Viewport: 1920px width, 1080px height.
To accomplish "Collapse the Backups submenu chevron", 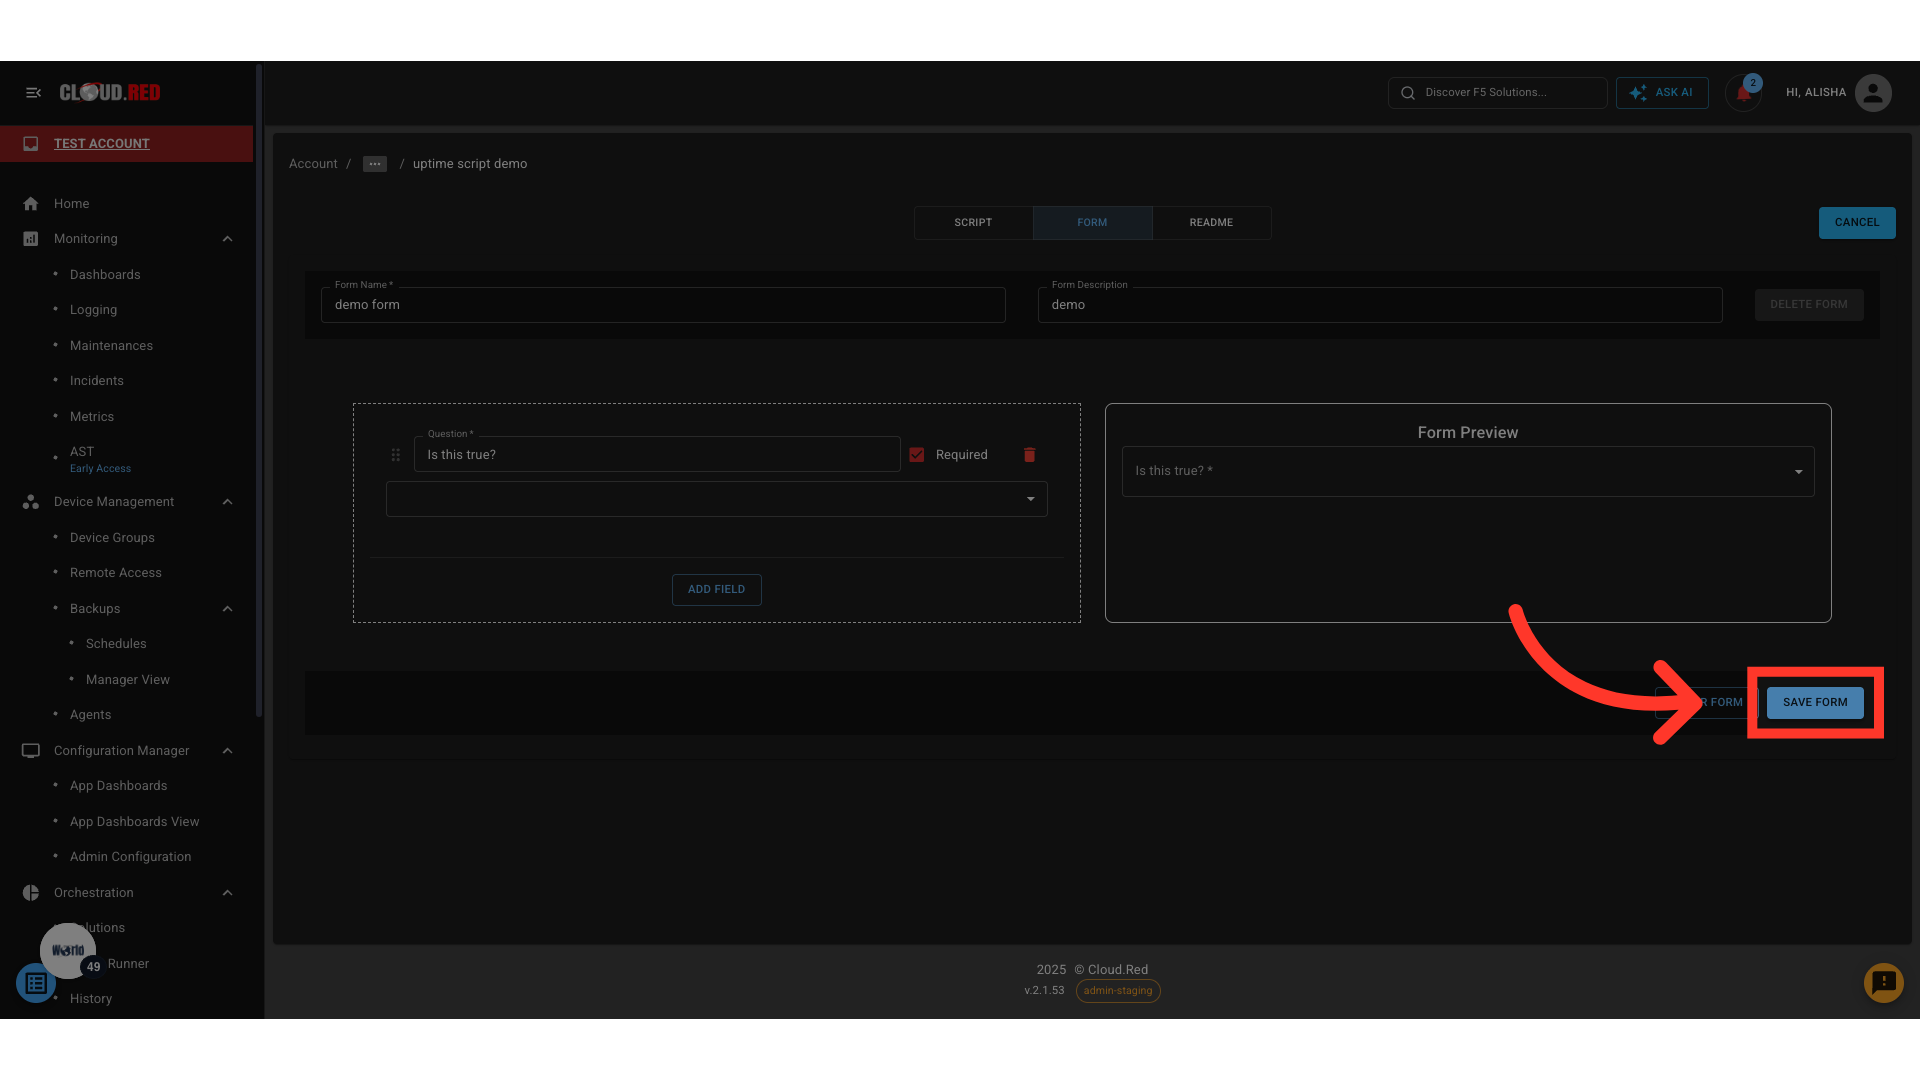I will coord(227,609).
